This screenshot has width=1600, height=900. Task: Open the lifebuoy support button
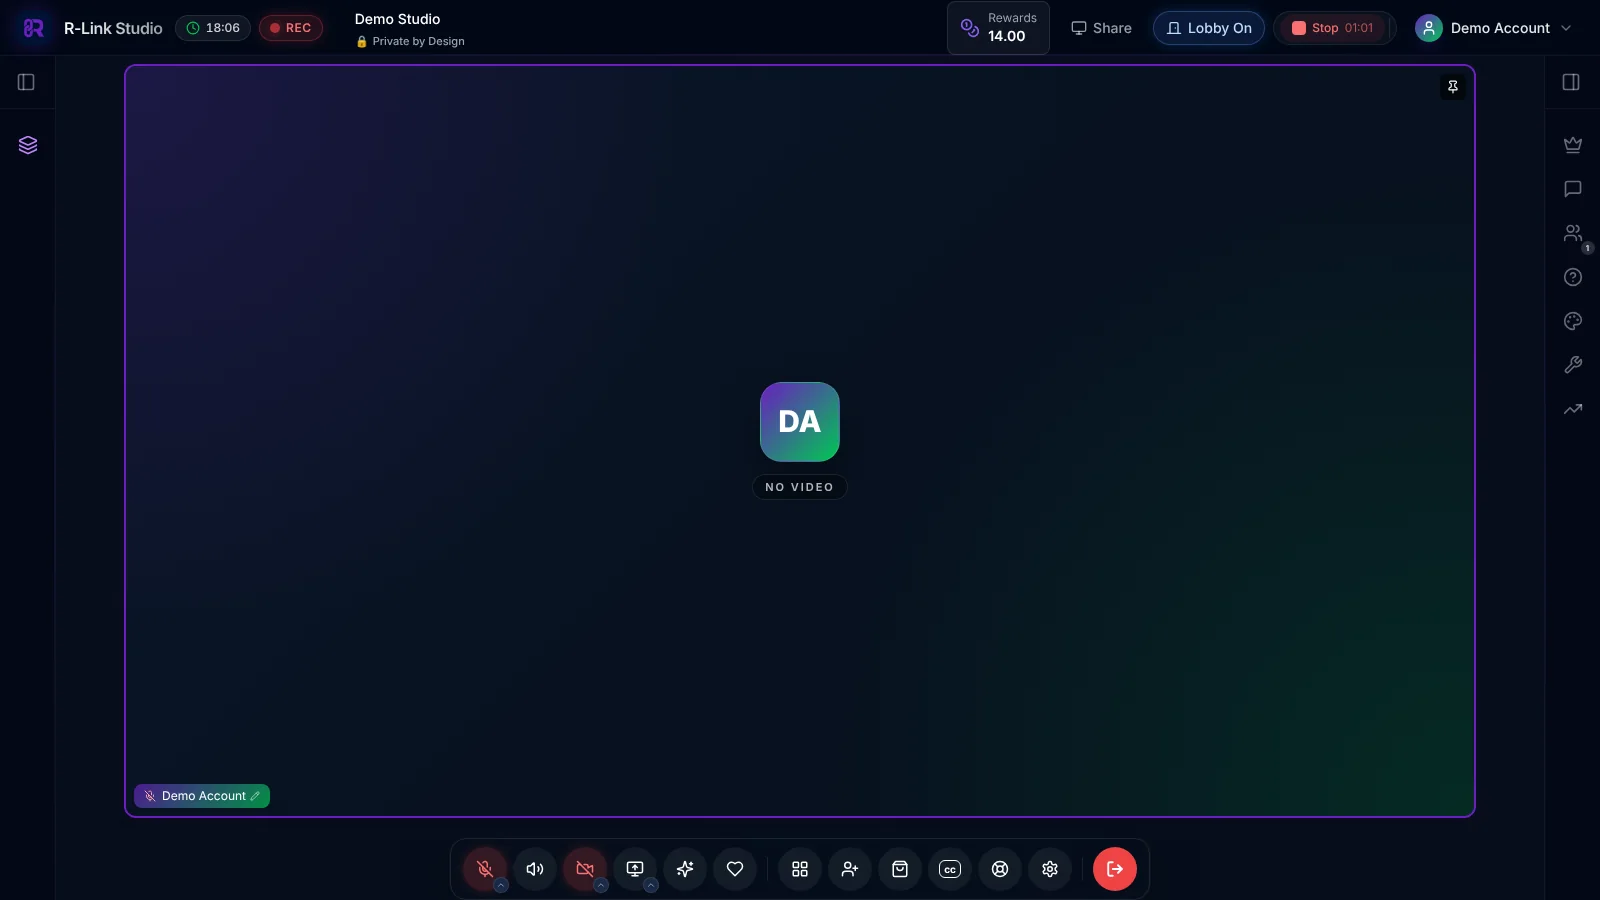pyautogui.click(x=1000, y=869)
